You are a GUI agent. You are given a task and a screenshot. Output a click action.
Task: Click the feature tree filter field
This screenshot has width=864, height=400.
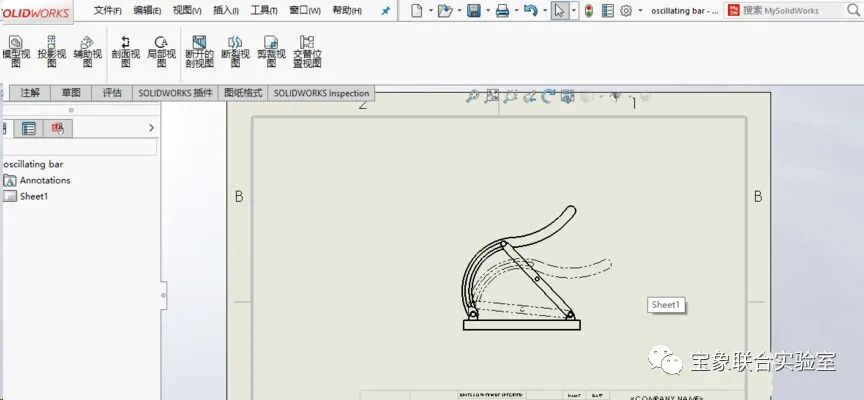tap(80, 147)
